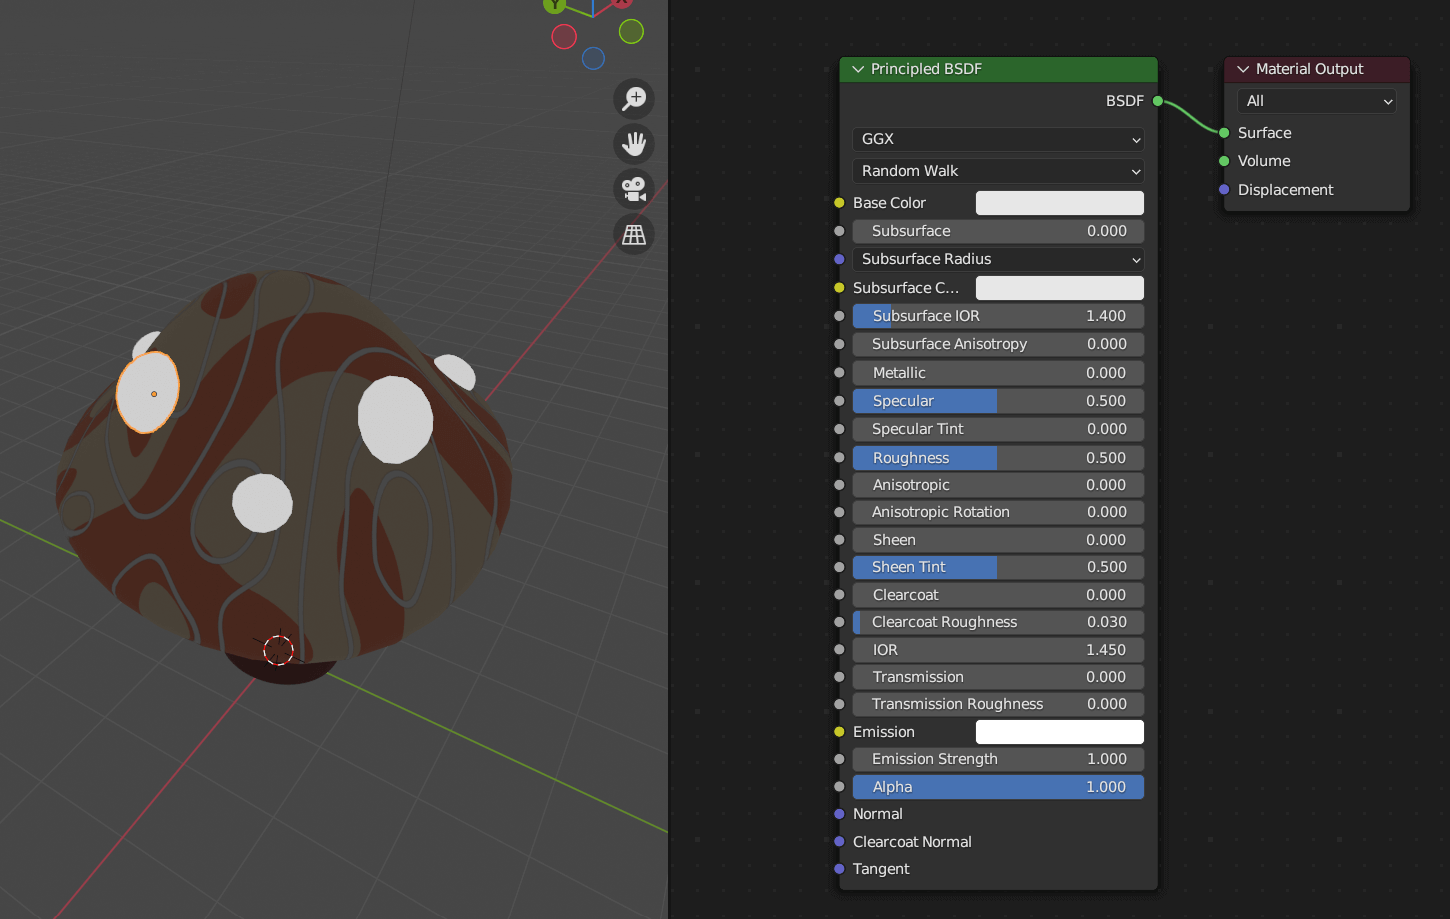Click the Subsurface IOR slider
Screen dimensions: 1450x919
click(998, 316)
